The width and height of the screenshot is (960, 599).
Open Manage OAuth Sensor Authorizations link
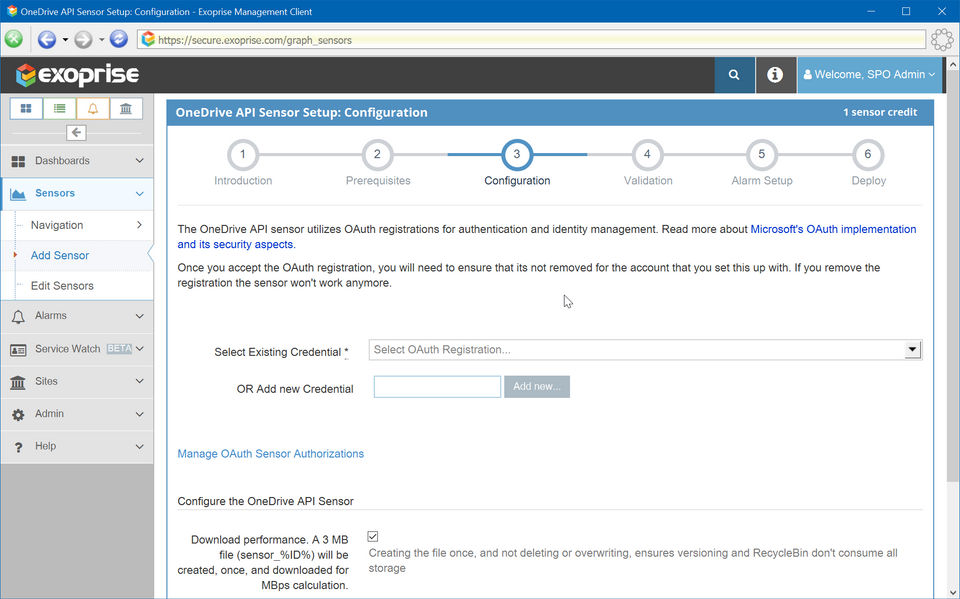271,454
